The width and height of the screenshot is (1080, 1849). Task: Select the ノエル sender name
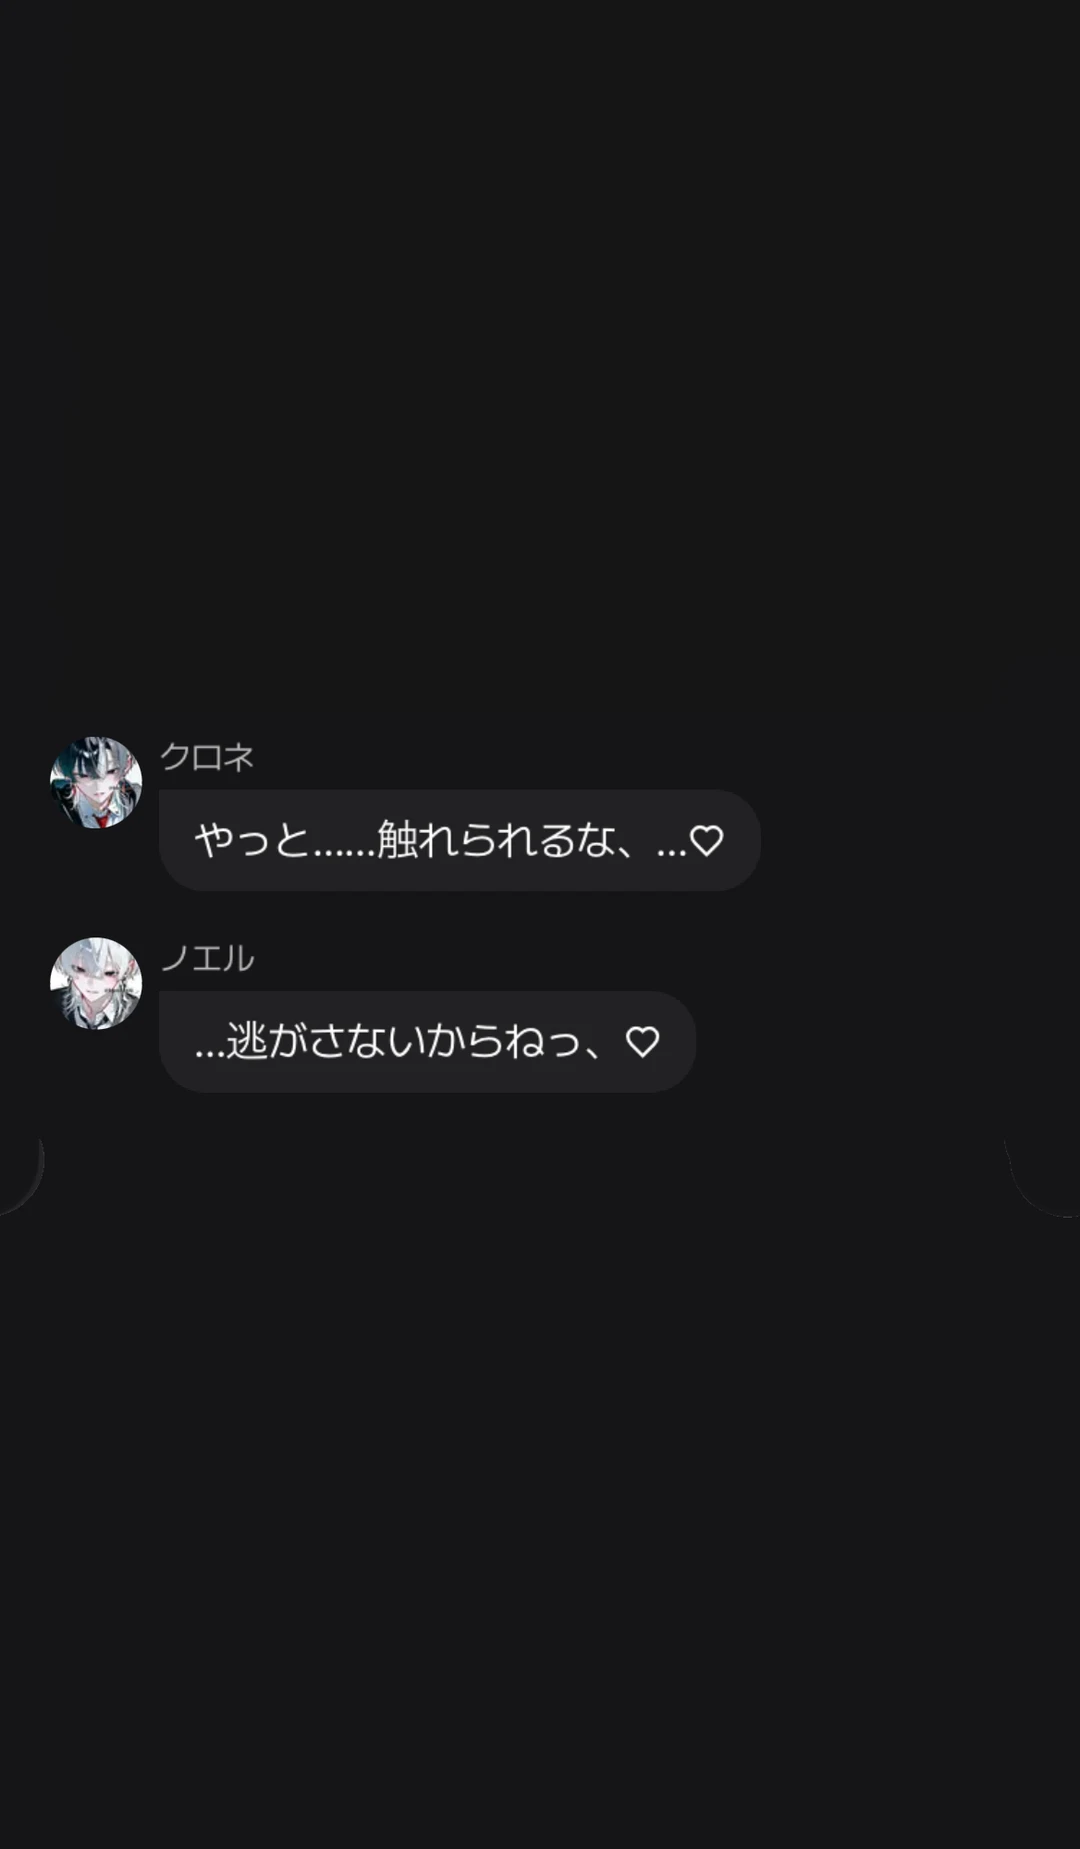207,958
